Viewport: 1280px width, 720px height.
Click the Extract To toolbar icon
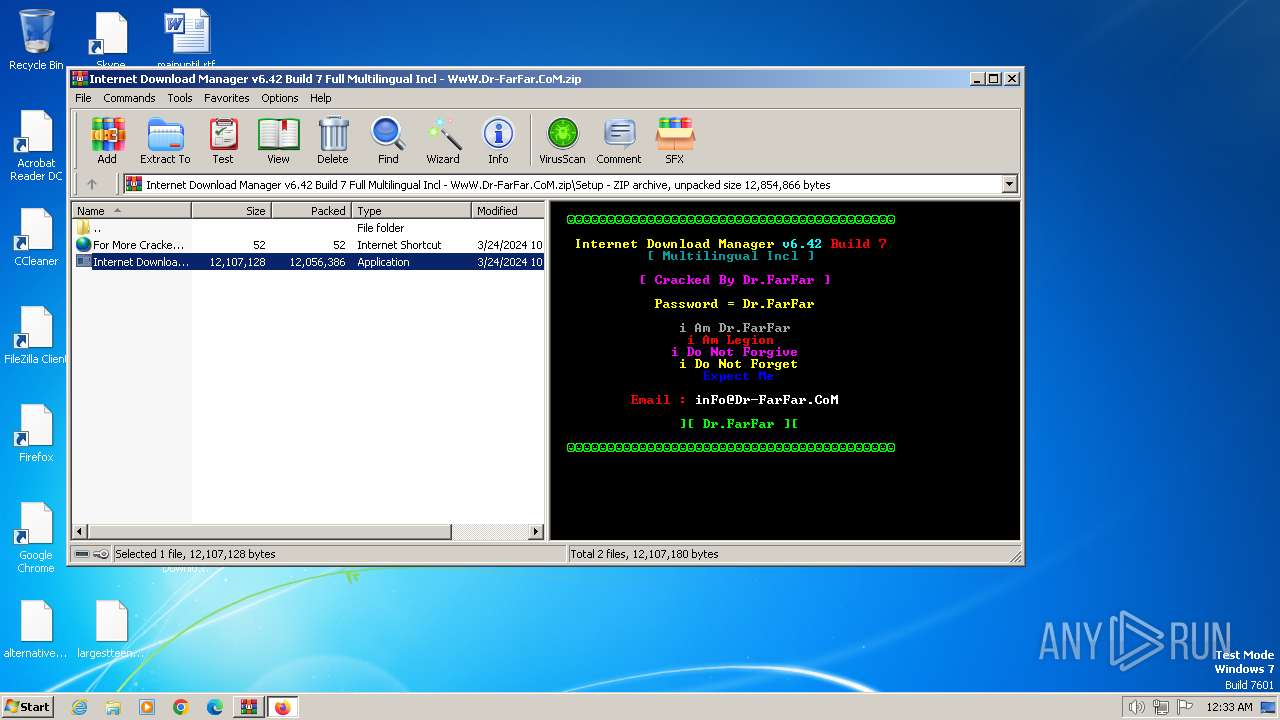coord(165,141)
